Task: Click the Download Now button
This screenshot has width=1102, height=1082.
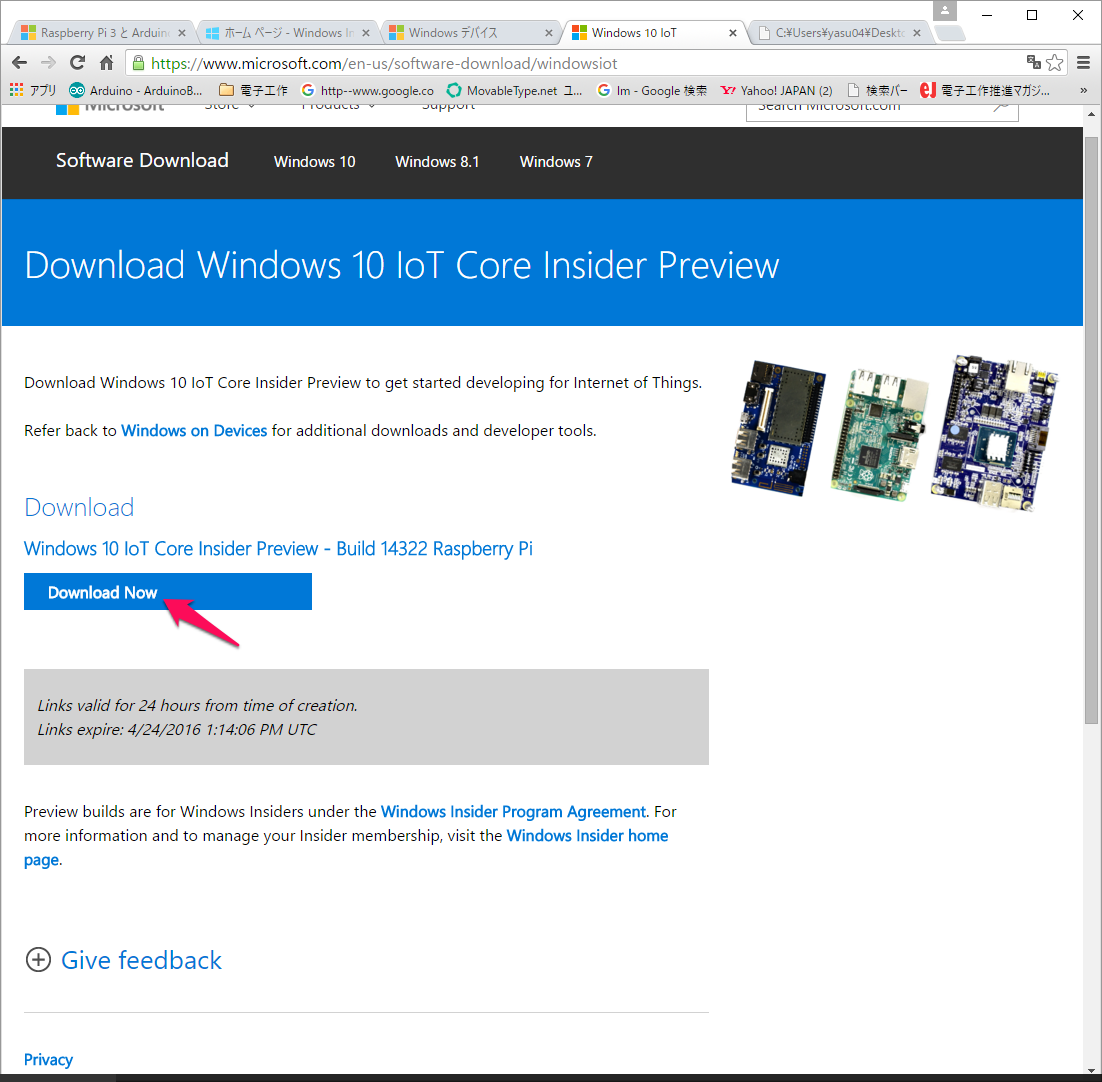Action: 167,592
